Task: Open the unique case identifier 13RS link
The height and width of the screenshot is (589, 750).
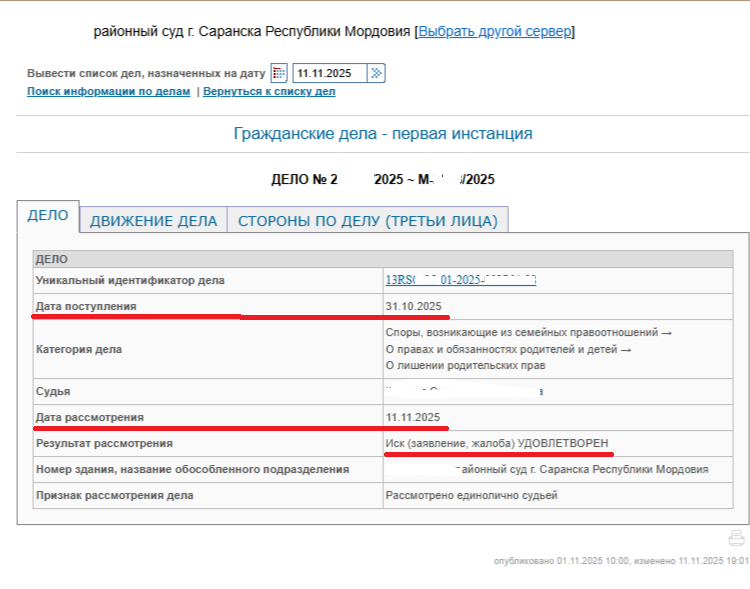Action: click(461, 280)
